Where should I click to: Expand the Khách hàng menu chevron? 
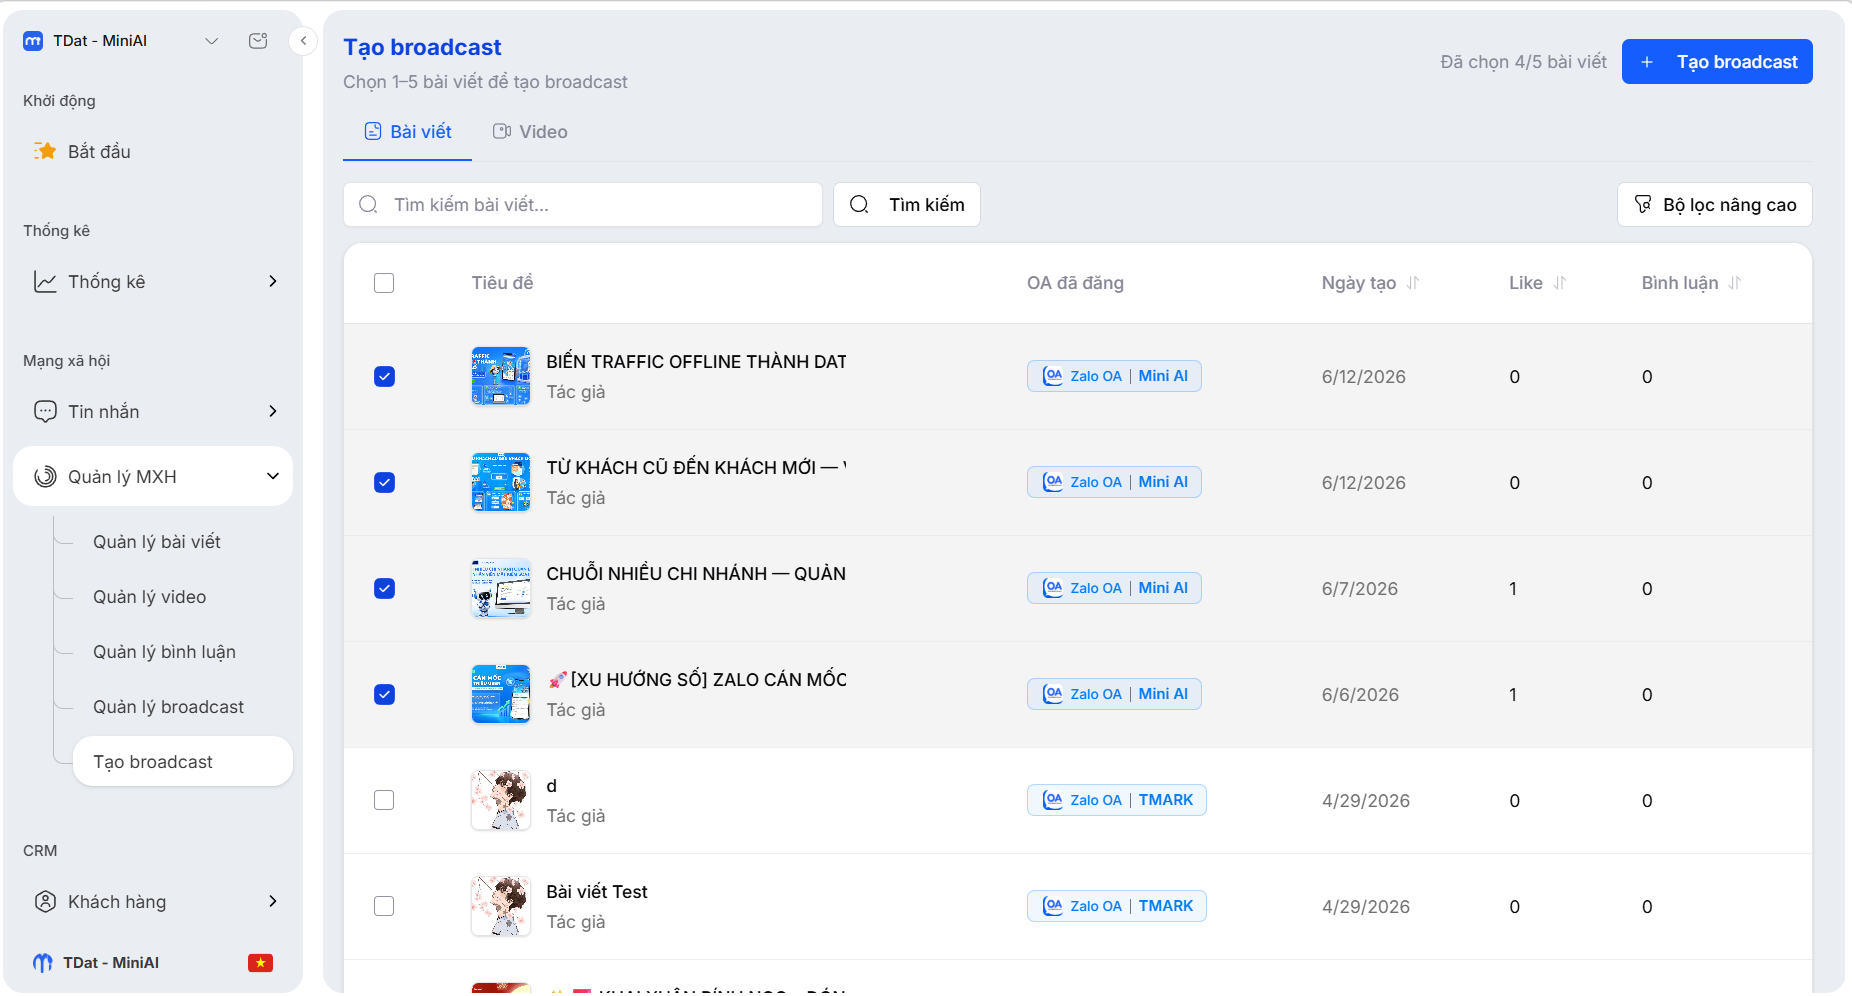273,902
